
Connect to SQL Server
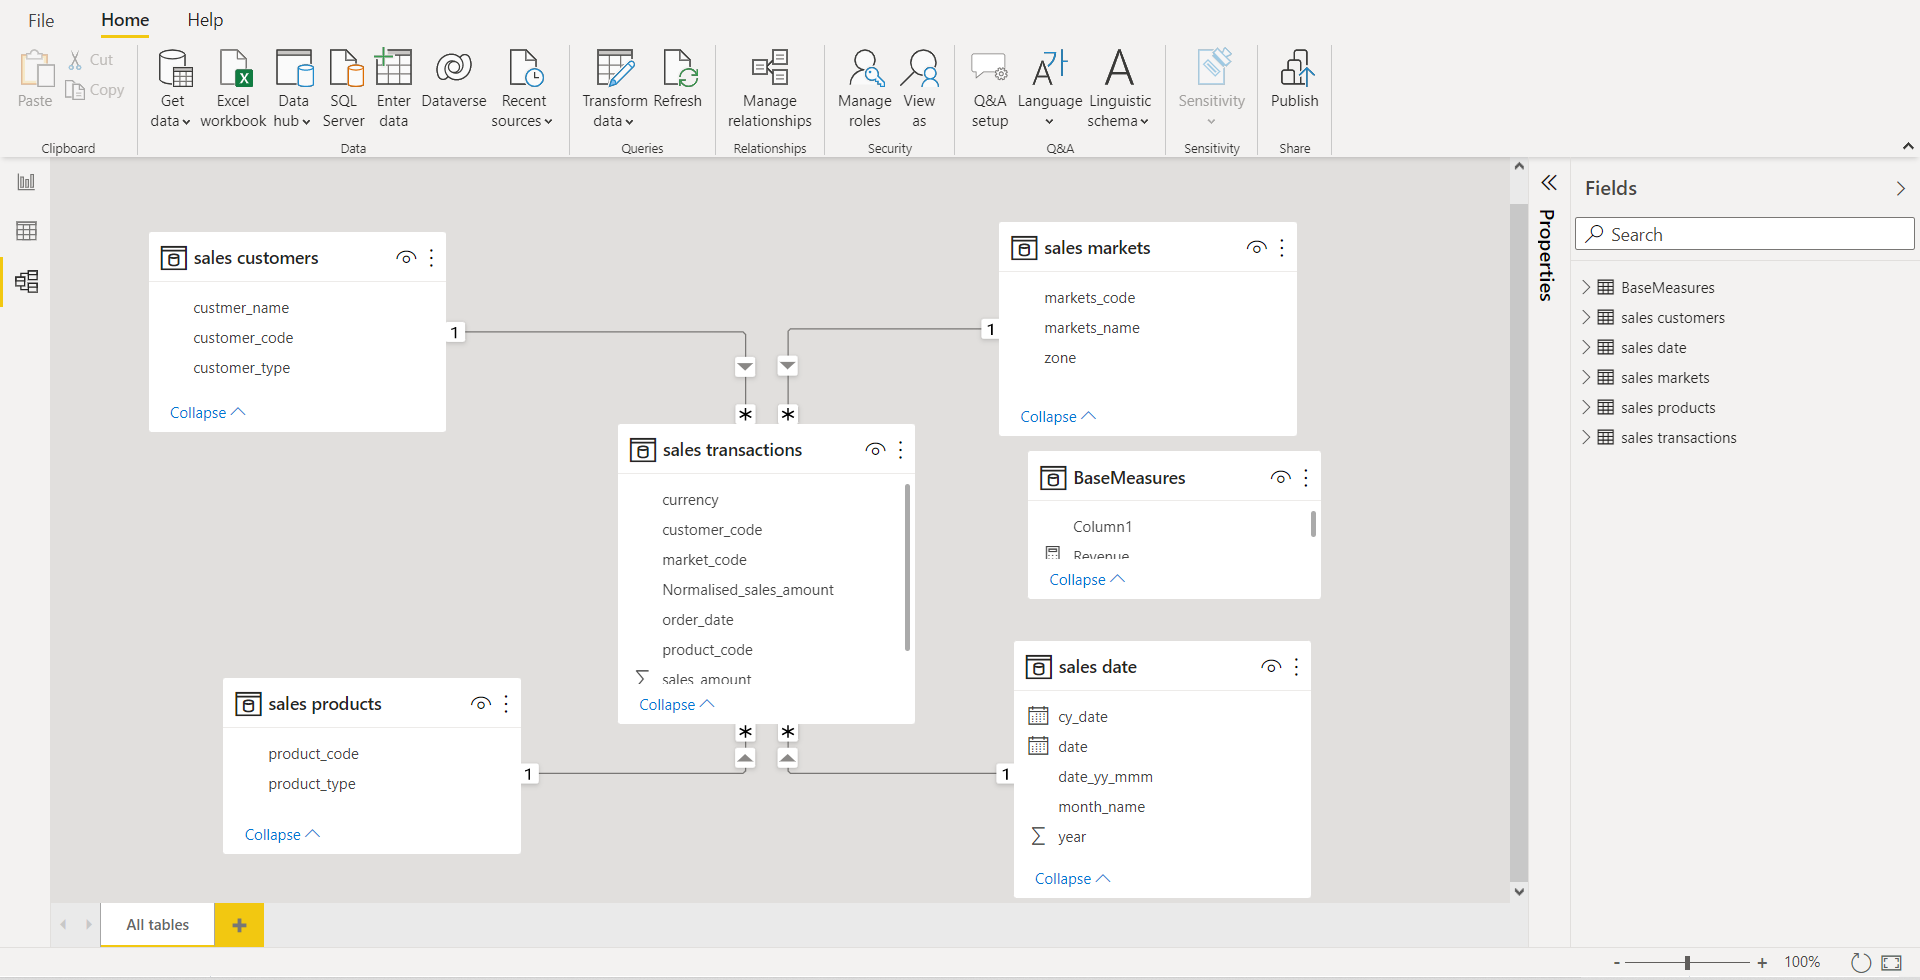click(343, 89)
